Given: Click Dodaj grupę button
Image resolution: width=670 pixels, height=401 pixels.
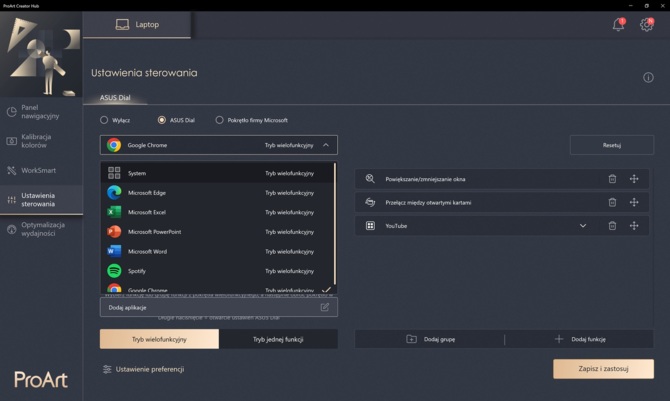Looking at the screenshot, I should point(430,339).
